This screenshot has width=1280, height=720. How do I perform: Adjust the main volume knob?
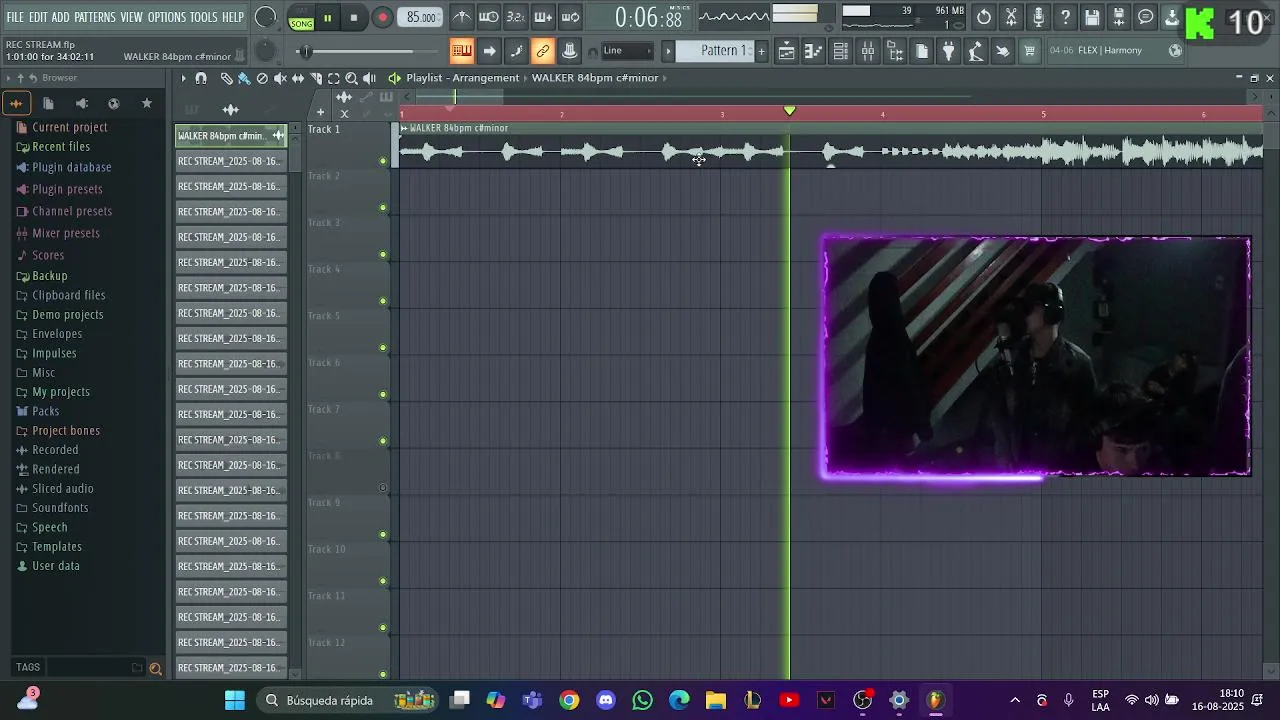[266, 17]
